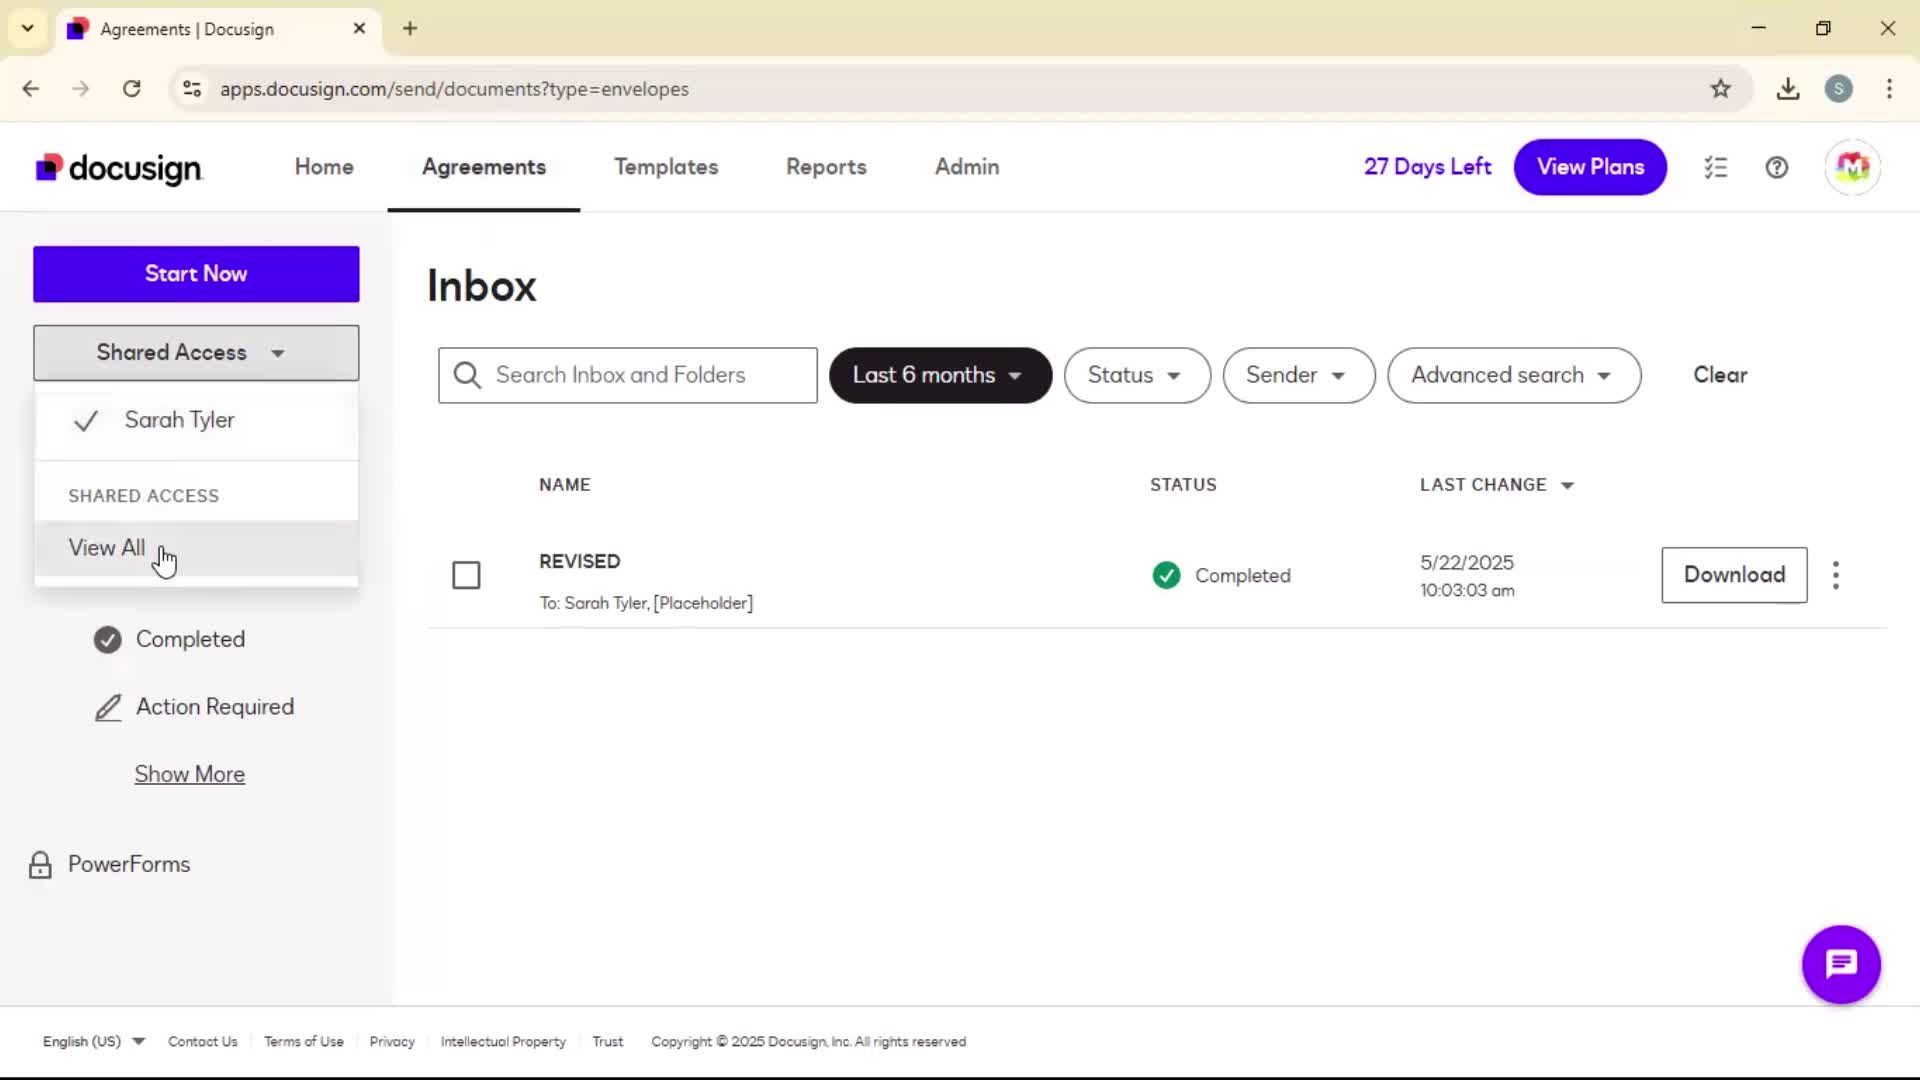1920x1080 pixels.
Task: Open the Status filter dropdown
Action: pos(1136,375)
